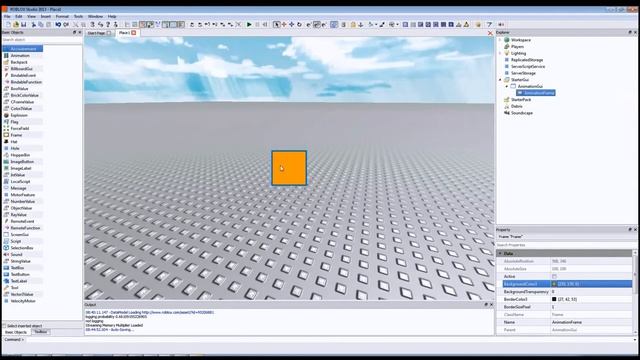Screen dimensions: 640x360
Task: Select the orange Move tool icon
Action: tap(284, 24)
